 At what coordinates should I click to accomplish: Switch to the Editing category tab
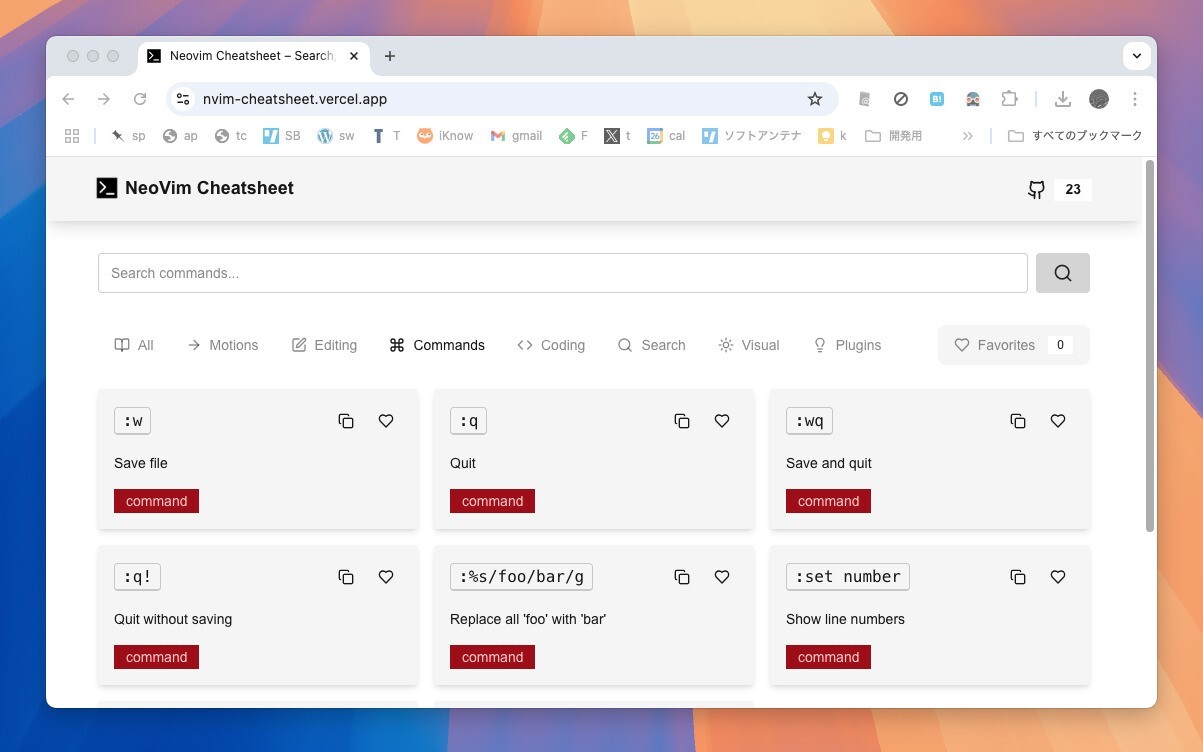coord(324,345)
